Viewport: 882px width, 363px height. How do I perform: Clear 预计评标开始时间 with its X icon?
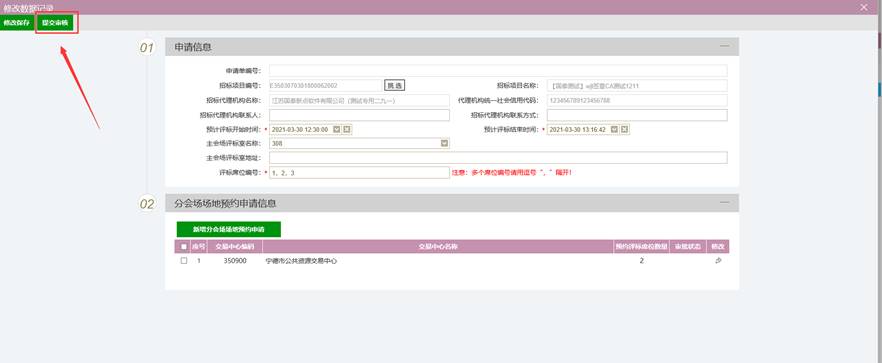tap(347, 129)
